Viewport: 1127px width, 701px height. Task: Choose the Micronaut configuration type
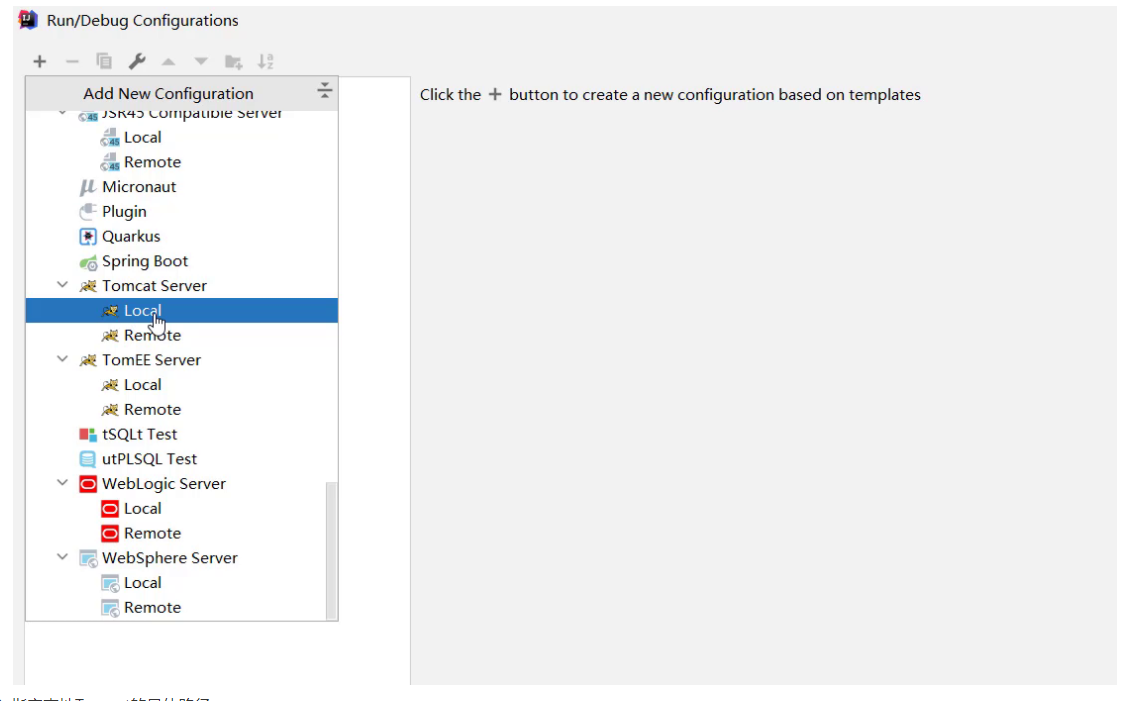[182, 187]
